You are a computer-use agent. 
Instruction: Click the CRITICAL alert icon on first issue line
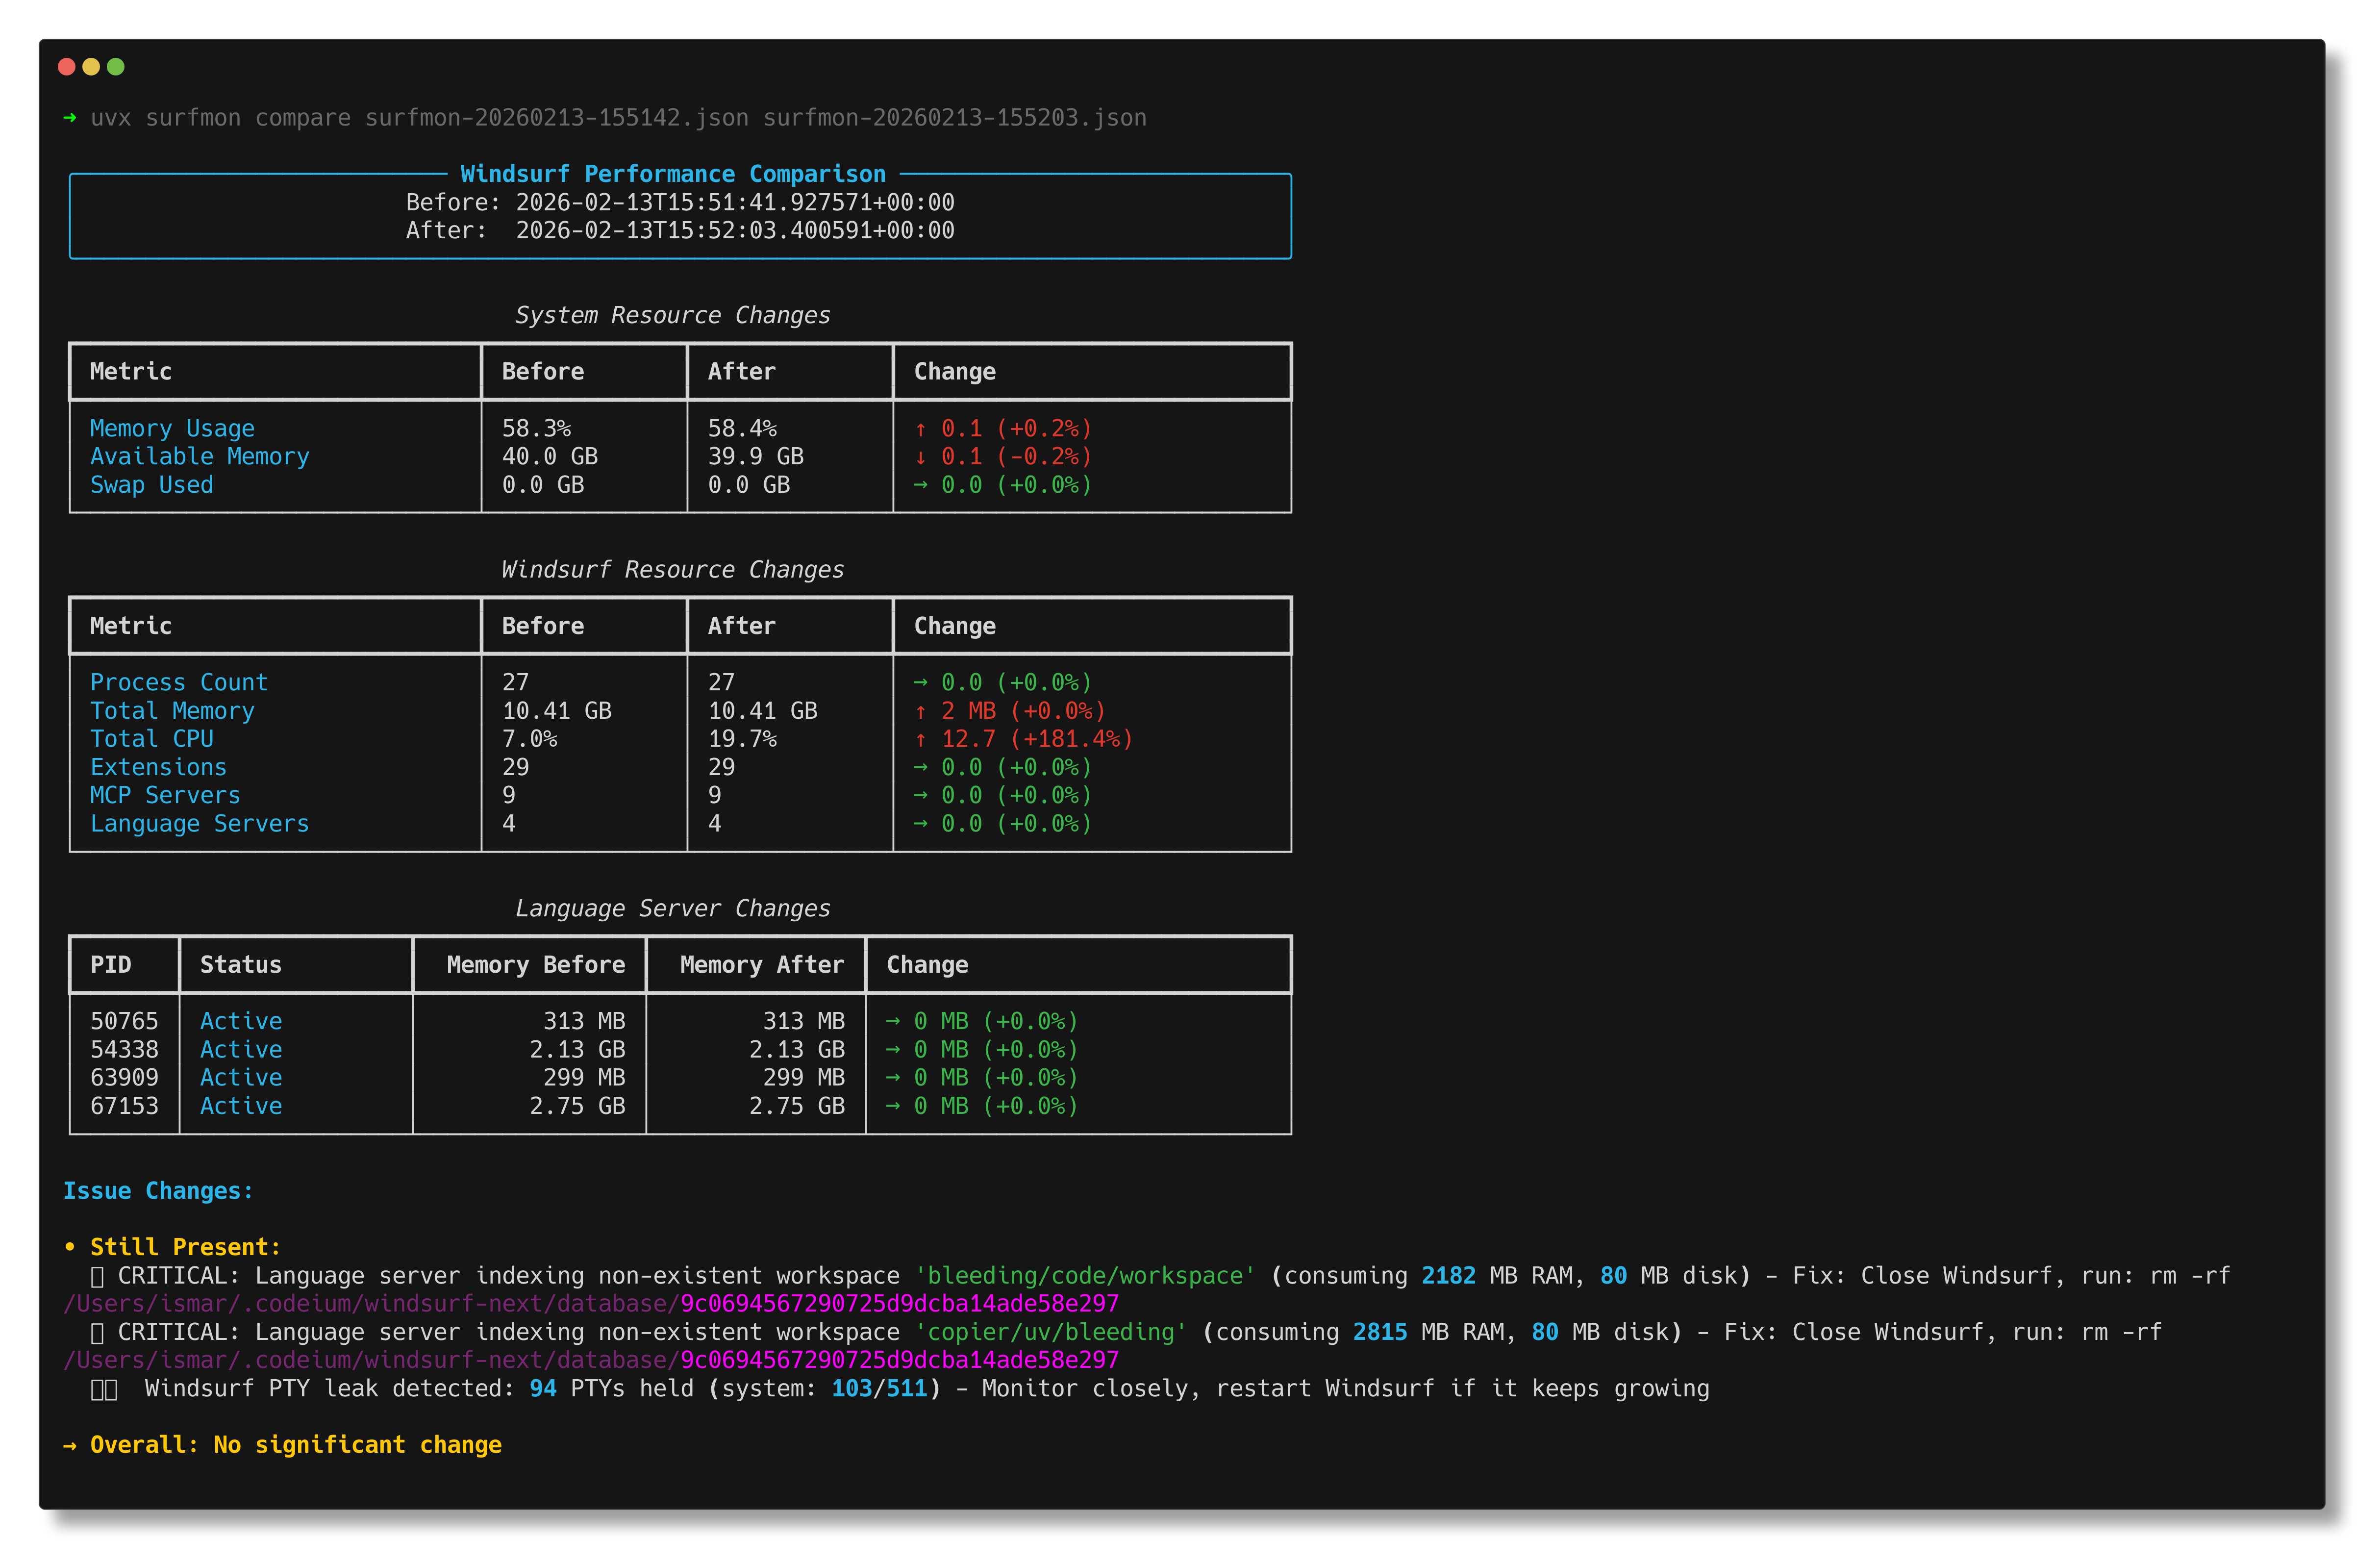98,1275
